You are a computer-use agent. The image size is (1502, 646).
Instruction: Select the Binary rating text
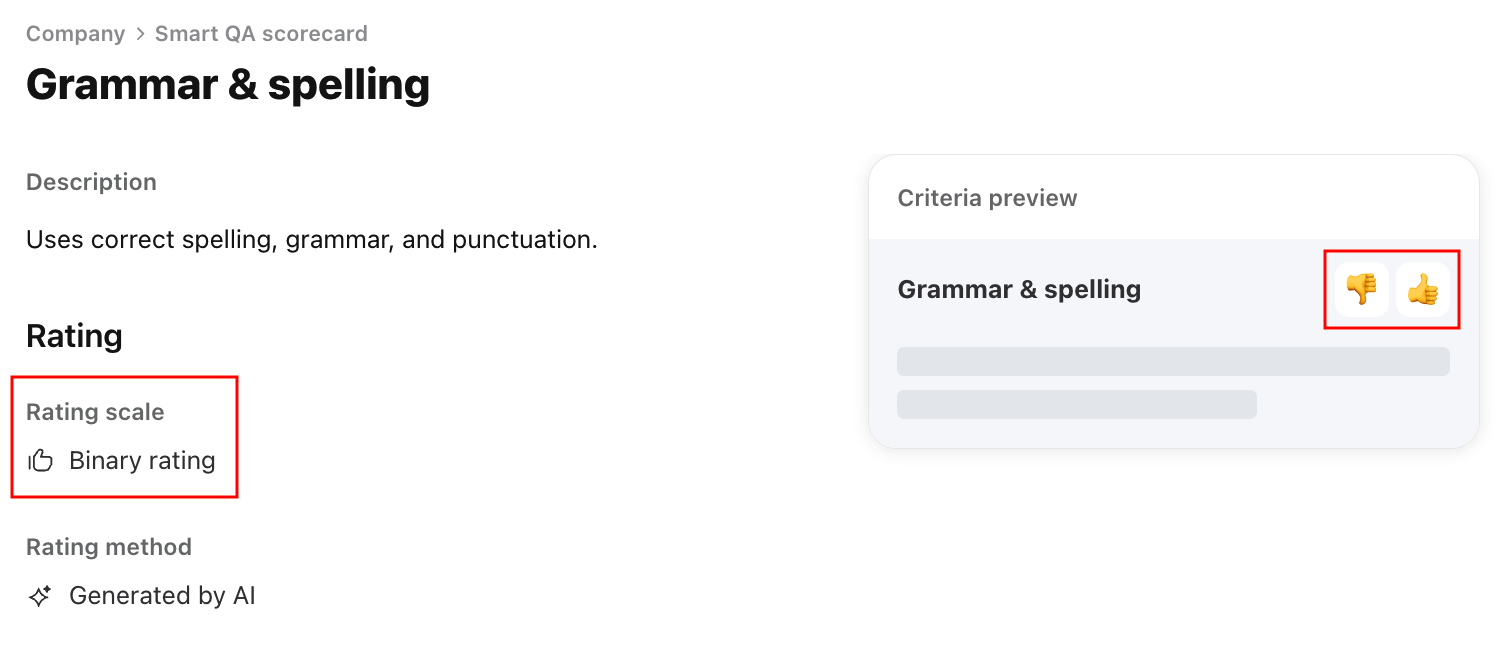(142, 461)
